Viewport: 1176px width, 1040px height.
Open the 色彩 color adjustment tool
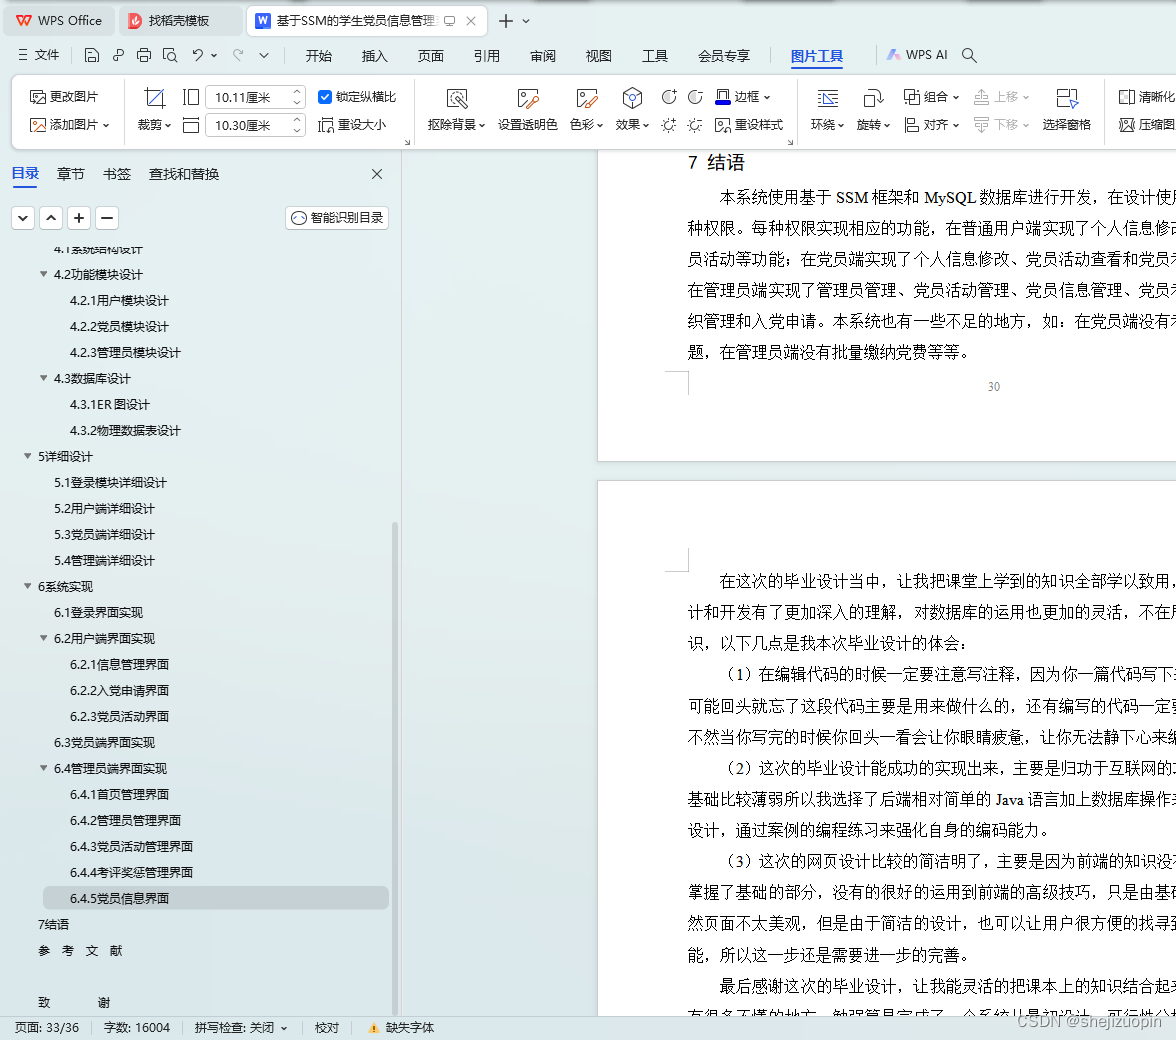click(x=586, y=109)
